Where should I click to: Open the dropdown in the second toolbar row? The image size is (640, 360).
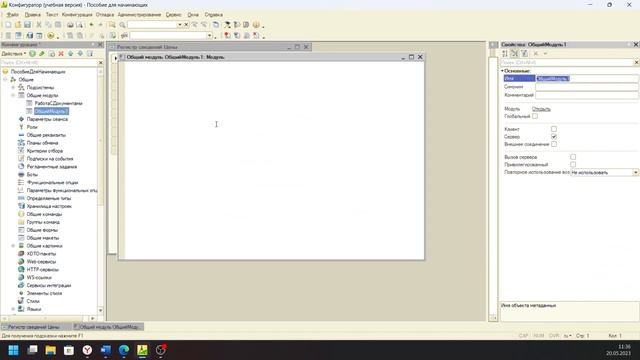209,36
